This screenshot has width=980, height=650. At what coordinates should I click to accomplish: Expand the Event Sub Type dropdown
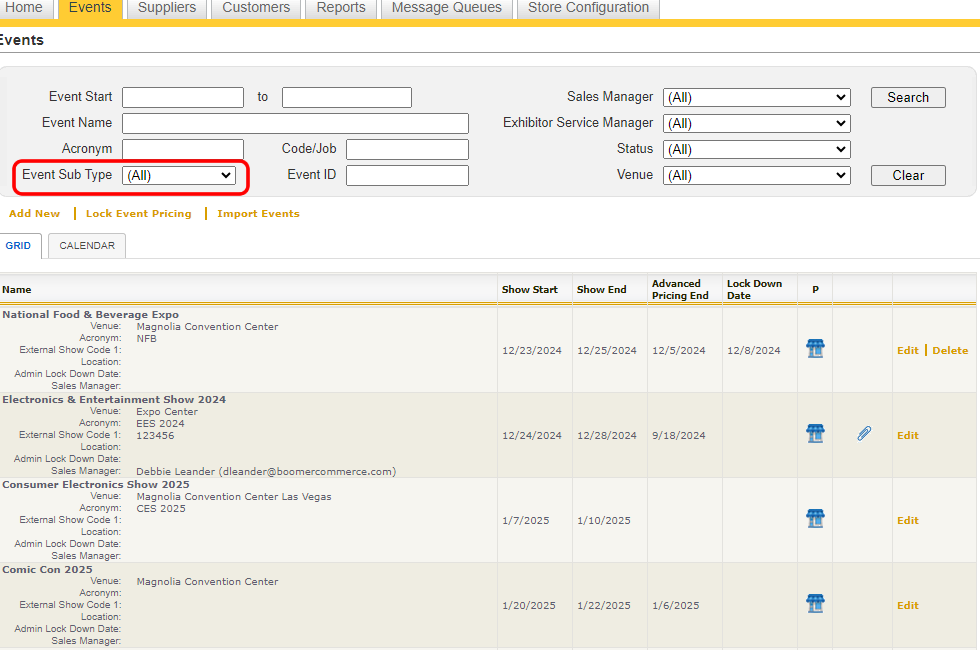(179, 175)
